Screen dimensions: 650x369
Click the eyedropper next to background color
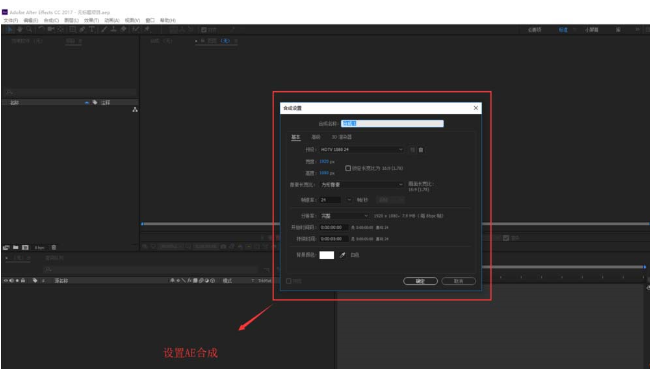[342, 255]
